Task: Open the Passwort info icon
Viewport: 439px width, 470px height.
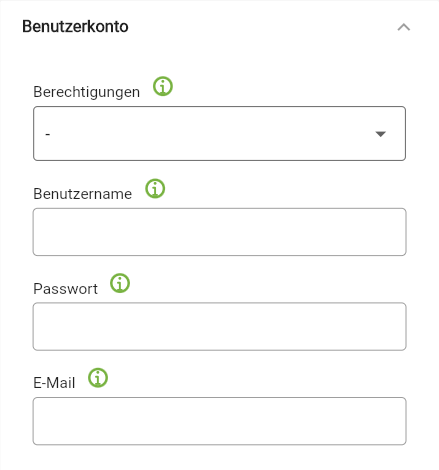Action: point(120,283)
